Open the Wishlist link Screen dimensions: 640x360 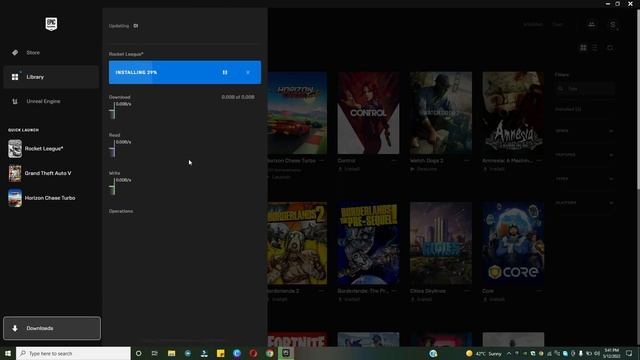533,24
